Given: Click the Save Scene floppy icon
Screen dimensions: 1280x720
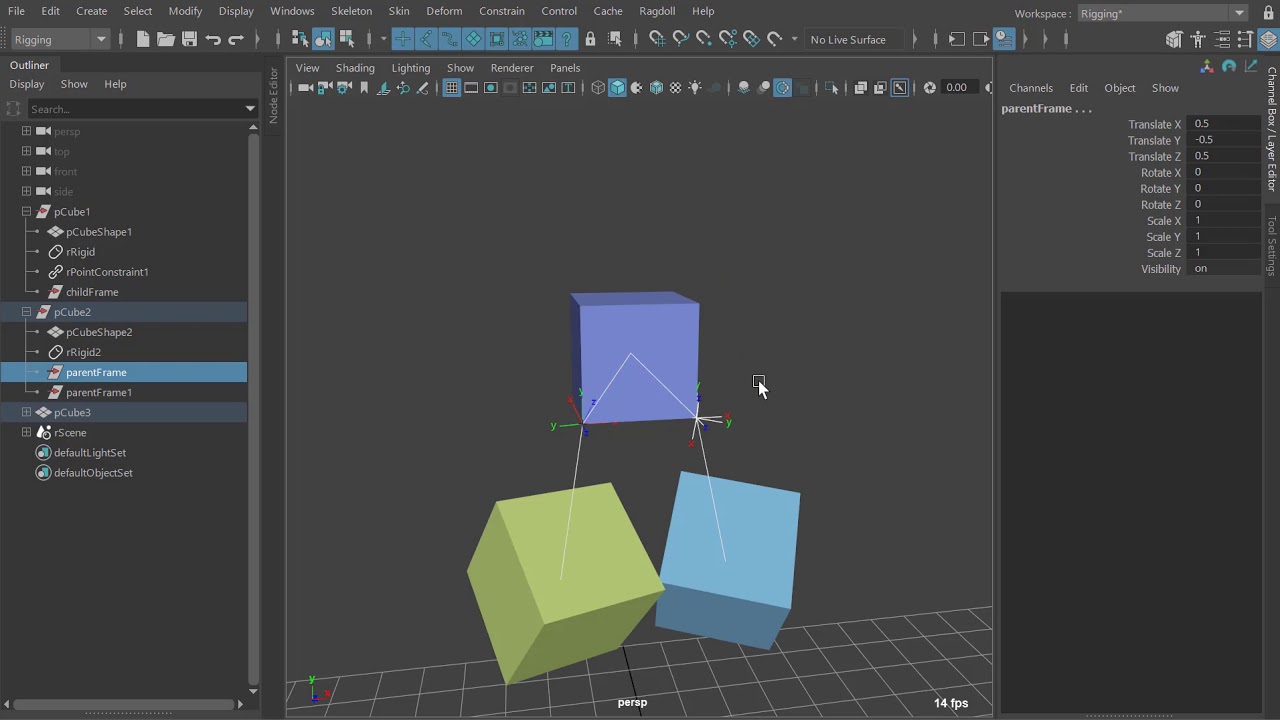Looking at the screenshot, I should point(189,39).
